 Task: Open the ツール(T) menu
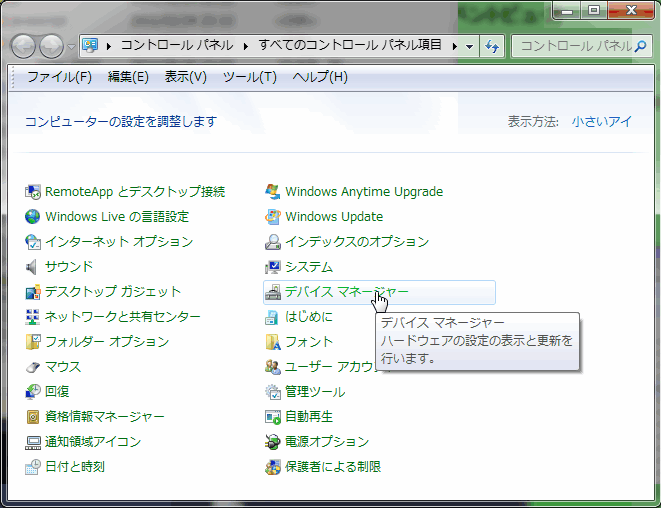tap(249, 77)
